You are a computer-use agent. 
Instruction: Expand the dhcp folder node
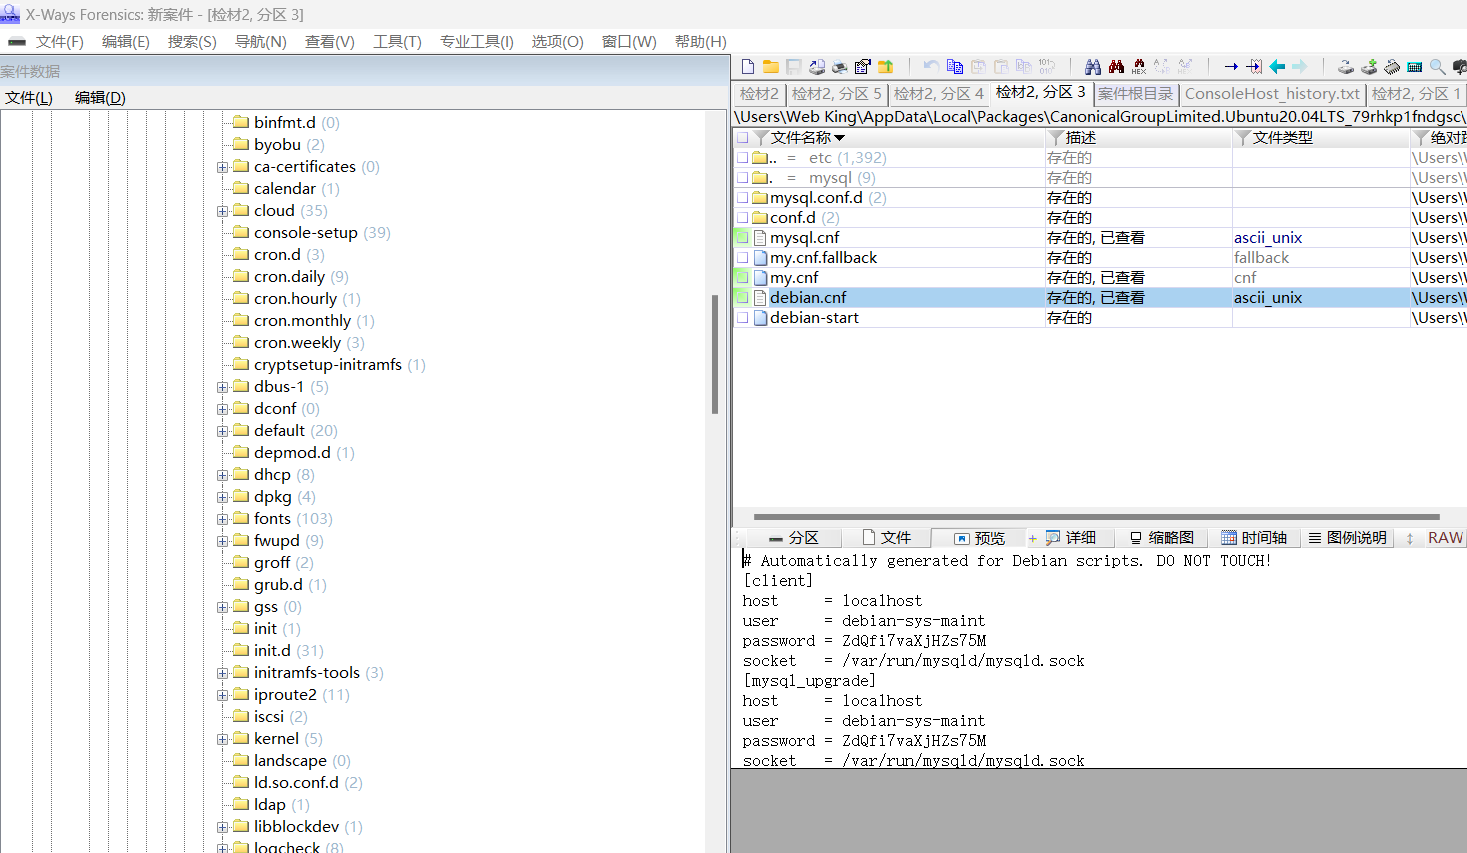pyautogui.click(x=223, y=475)
